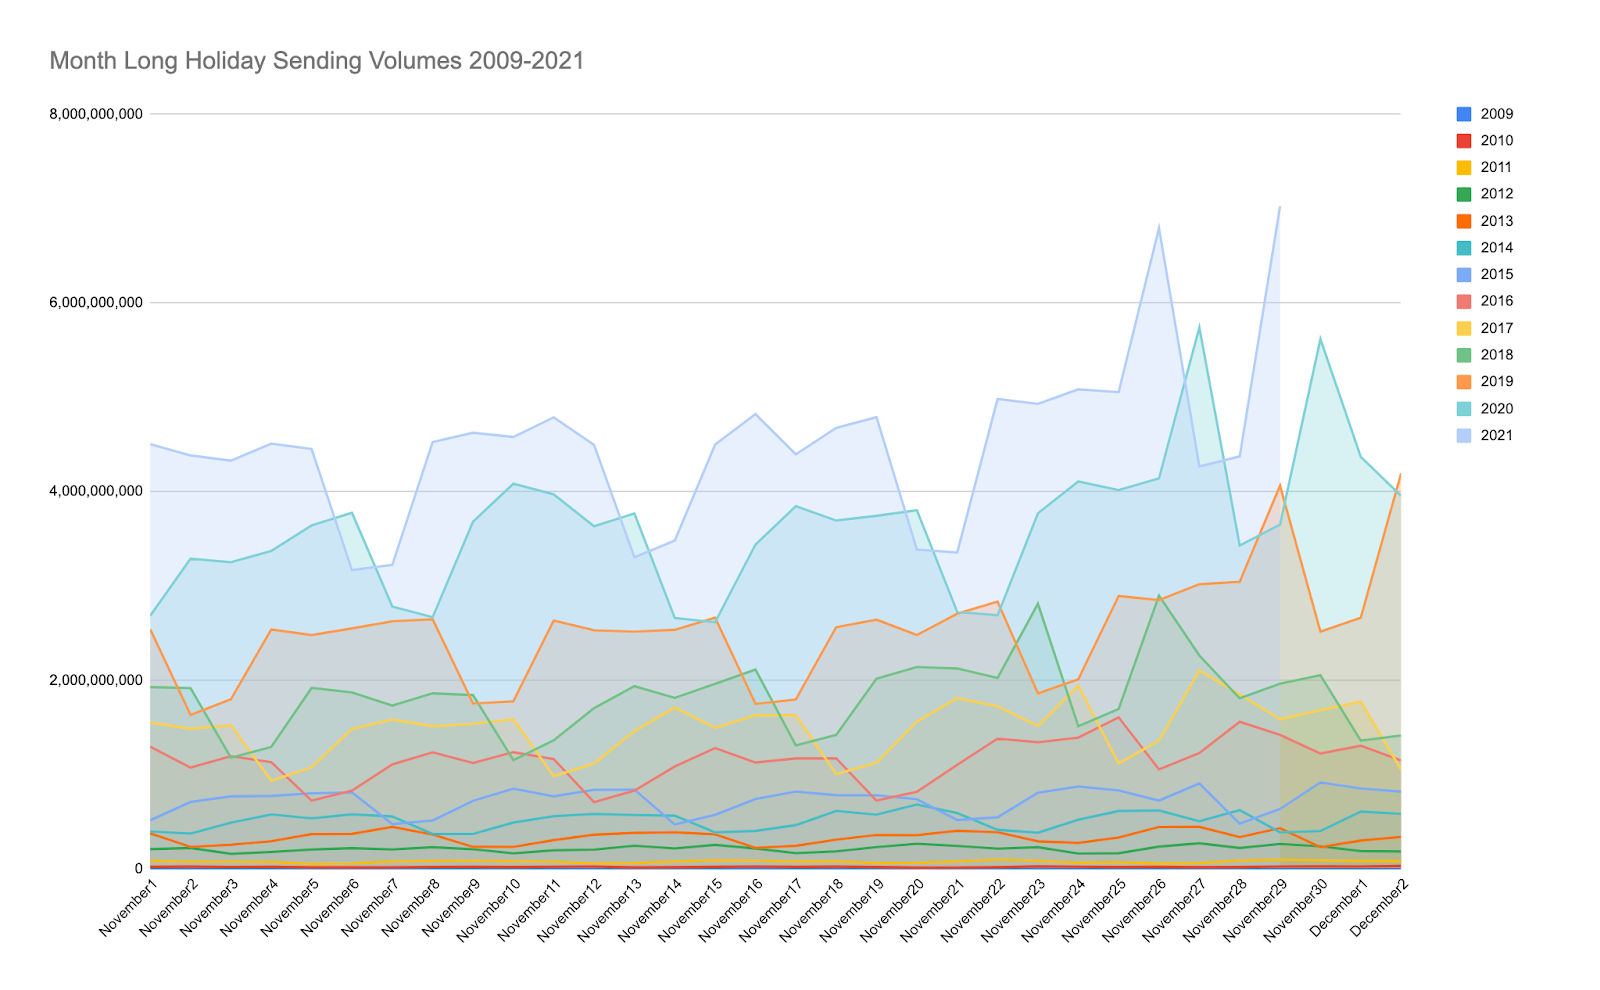Select the 2020 legend swatch
Image resolution: width=1600 pixels, height=990 pixels.
1464,409
